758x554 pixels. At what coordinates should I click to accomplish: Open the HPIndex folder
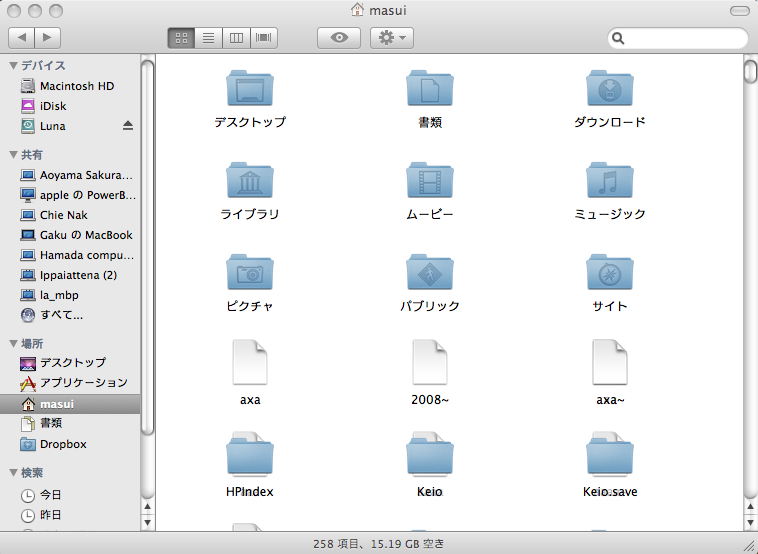tap(249, 454)
